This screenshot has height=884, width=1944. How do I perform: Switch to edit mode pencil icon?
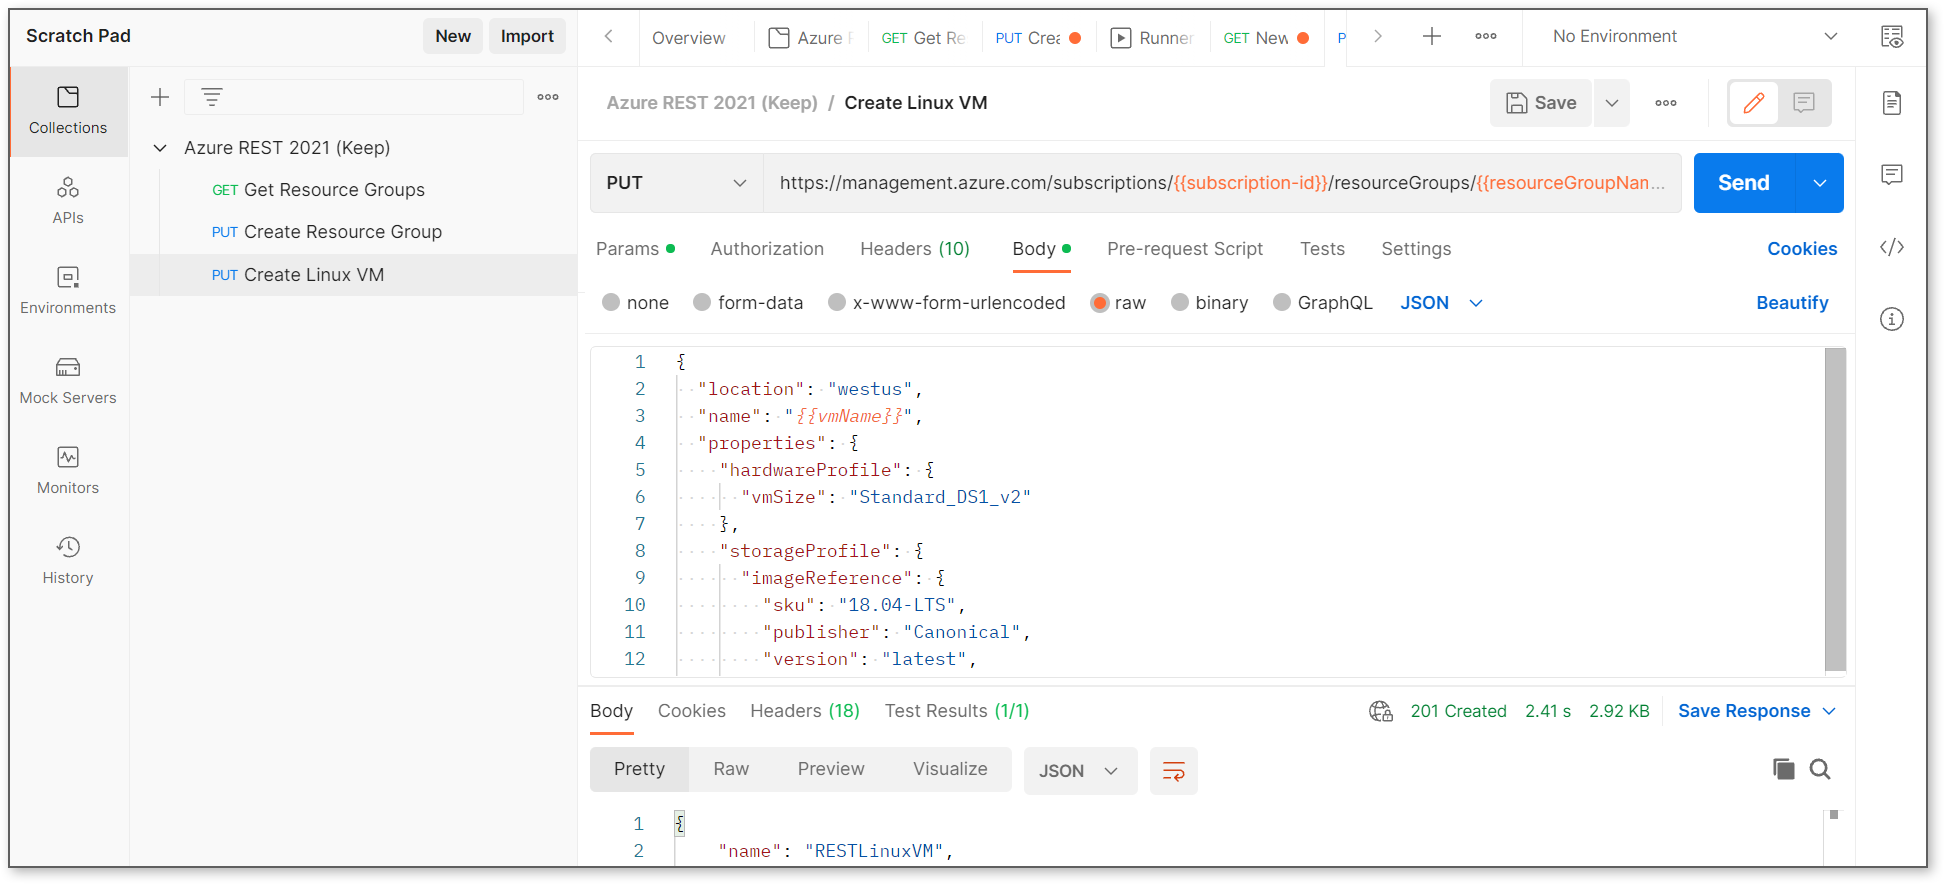click(x=1754, y=102)
